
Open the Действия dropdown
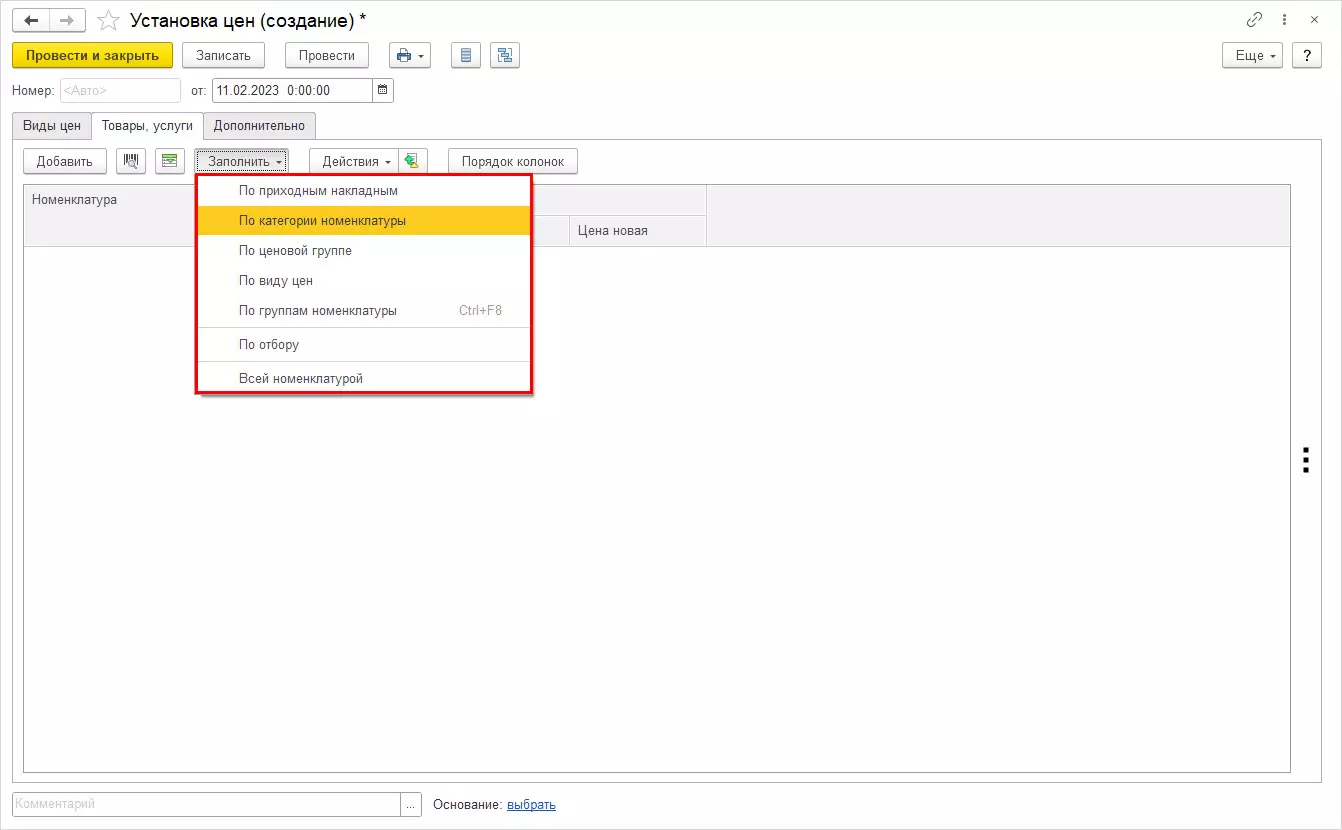click(x=354, y=161)
